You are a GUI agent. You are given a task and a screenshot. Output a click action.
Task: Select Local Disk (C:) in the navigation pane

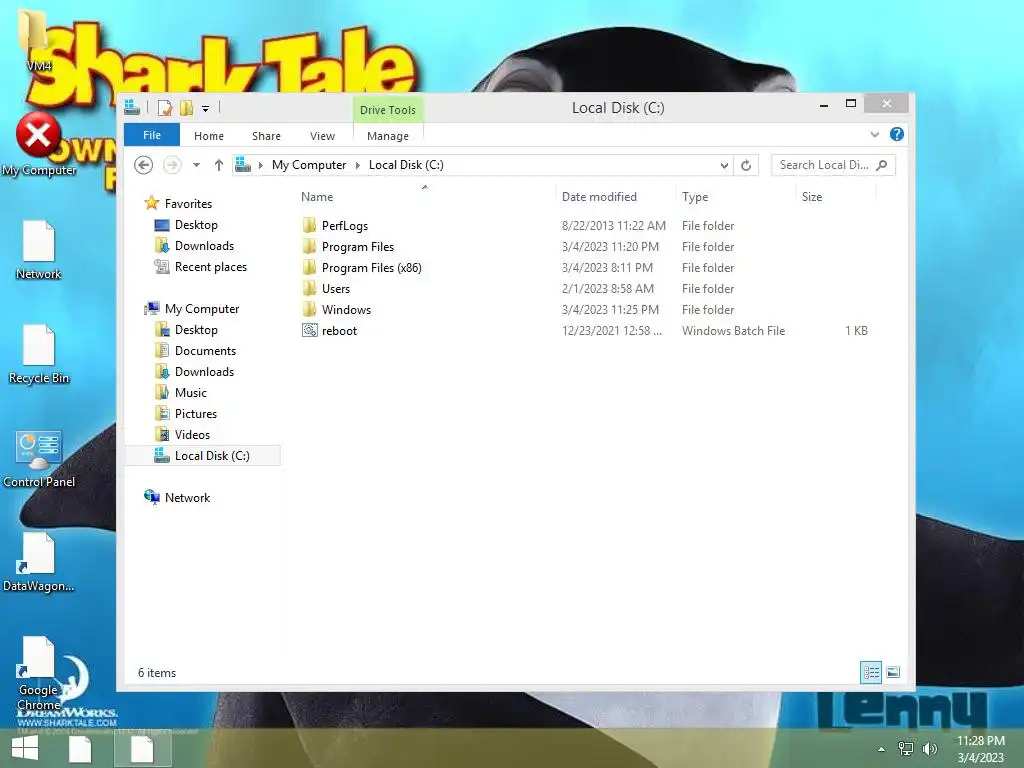coord(202,455)
